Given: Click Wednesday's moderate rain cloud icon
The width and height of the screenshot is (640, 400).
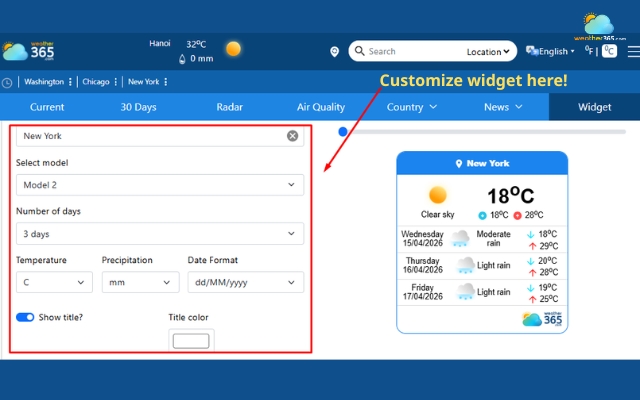Looking at the screenshot, I should pos(460,239).
